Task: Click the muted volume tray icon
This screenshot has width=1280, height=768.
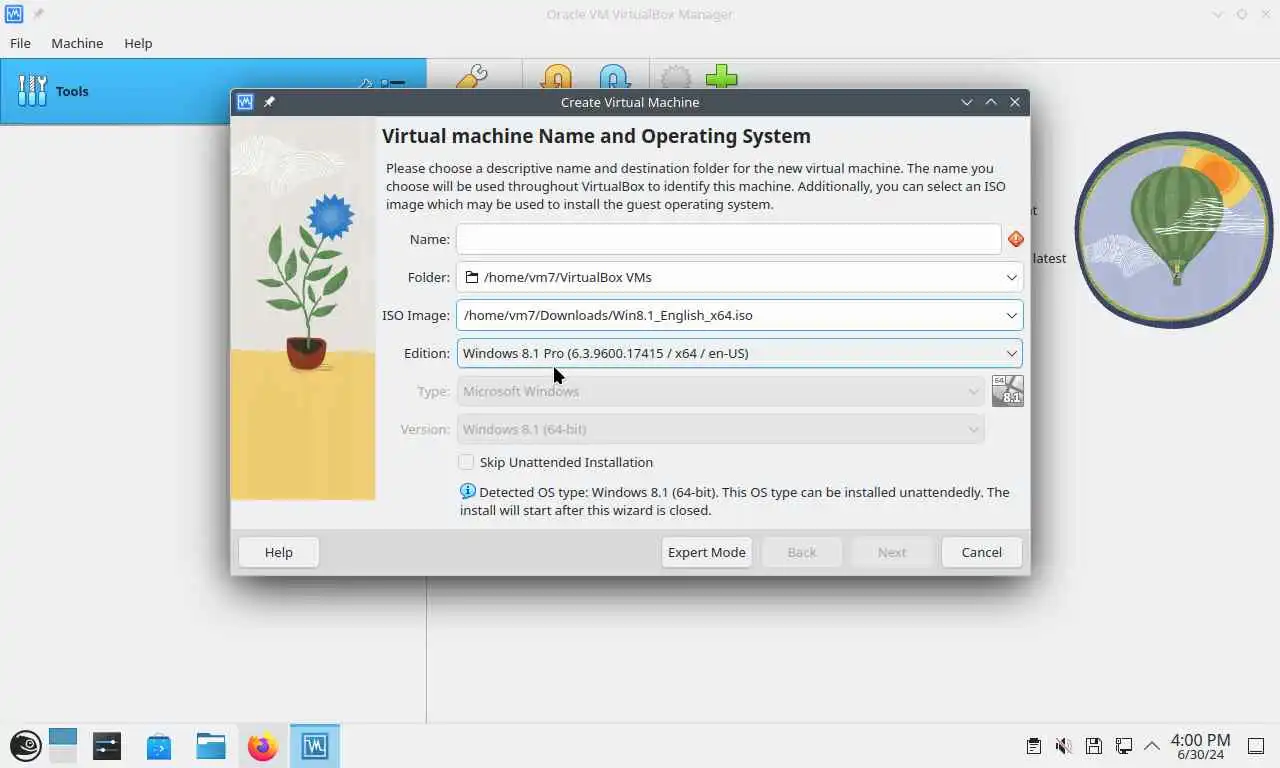Action: [1064, 746]
